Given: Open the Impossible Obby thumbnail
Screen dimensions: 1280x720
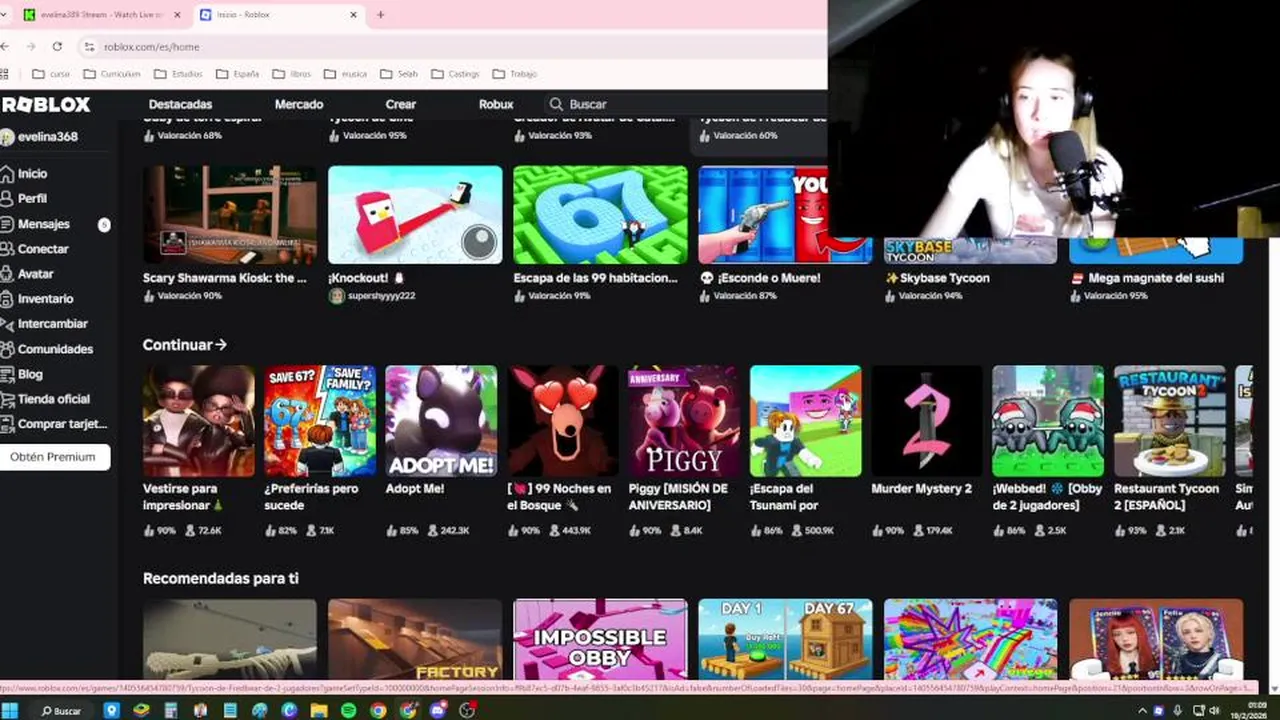Looking at the screenshot, I should pos(600,639).
